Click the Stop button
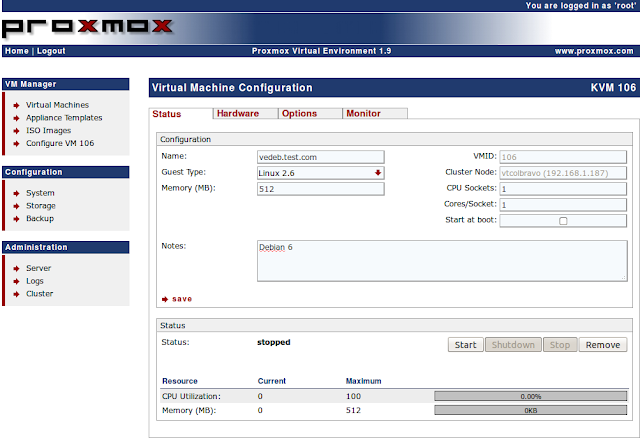This screenshot has height=438, width=640. (x=560, y=345)
